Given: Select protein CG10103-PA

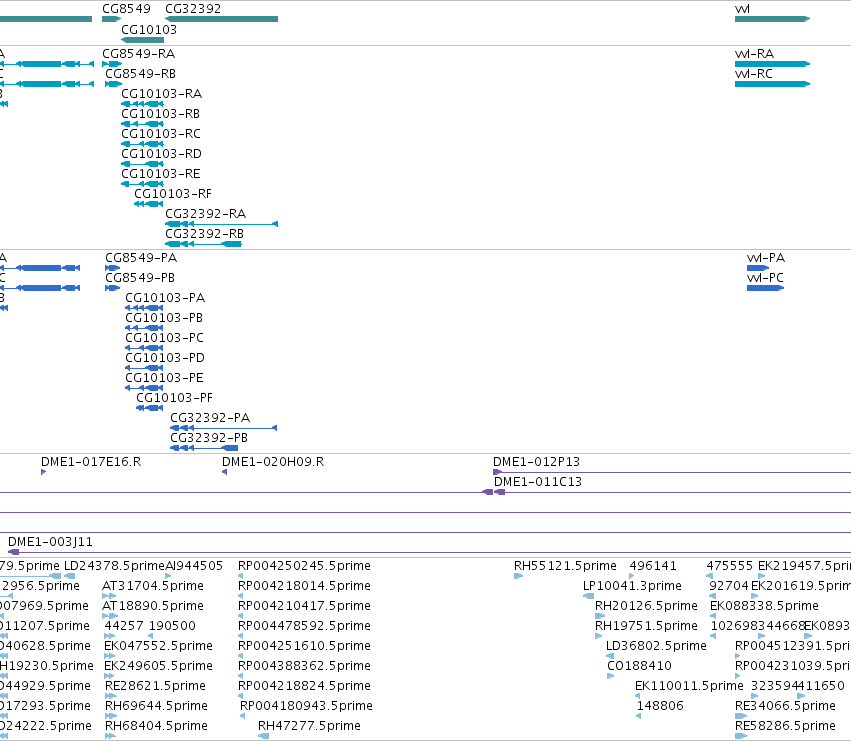Looking at the screenshot, I should [165, 298].
